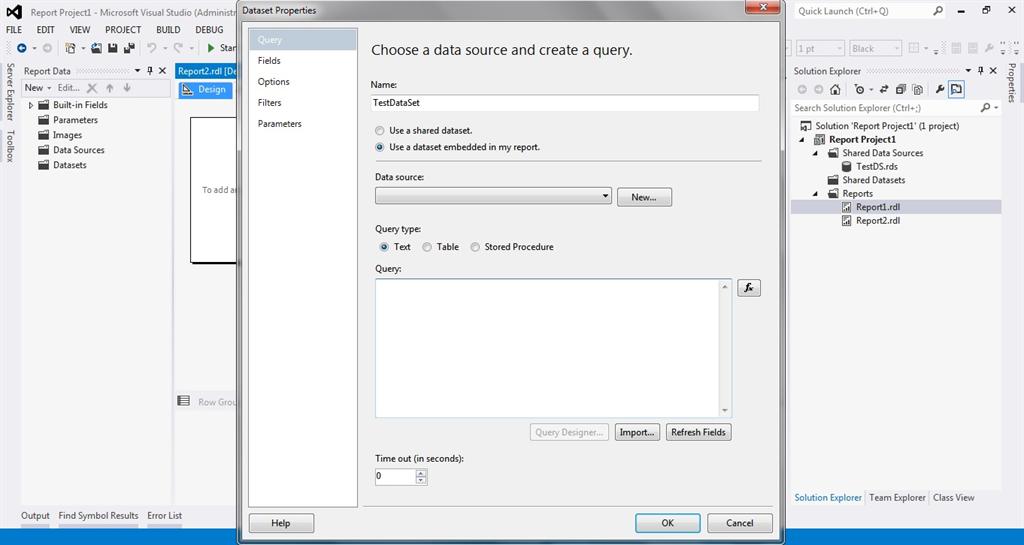Click the Pending Changes Filter clock icon
Image resolution: width=1024 pixels, height=545 pixels.
click(859, 89)
